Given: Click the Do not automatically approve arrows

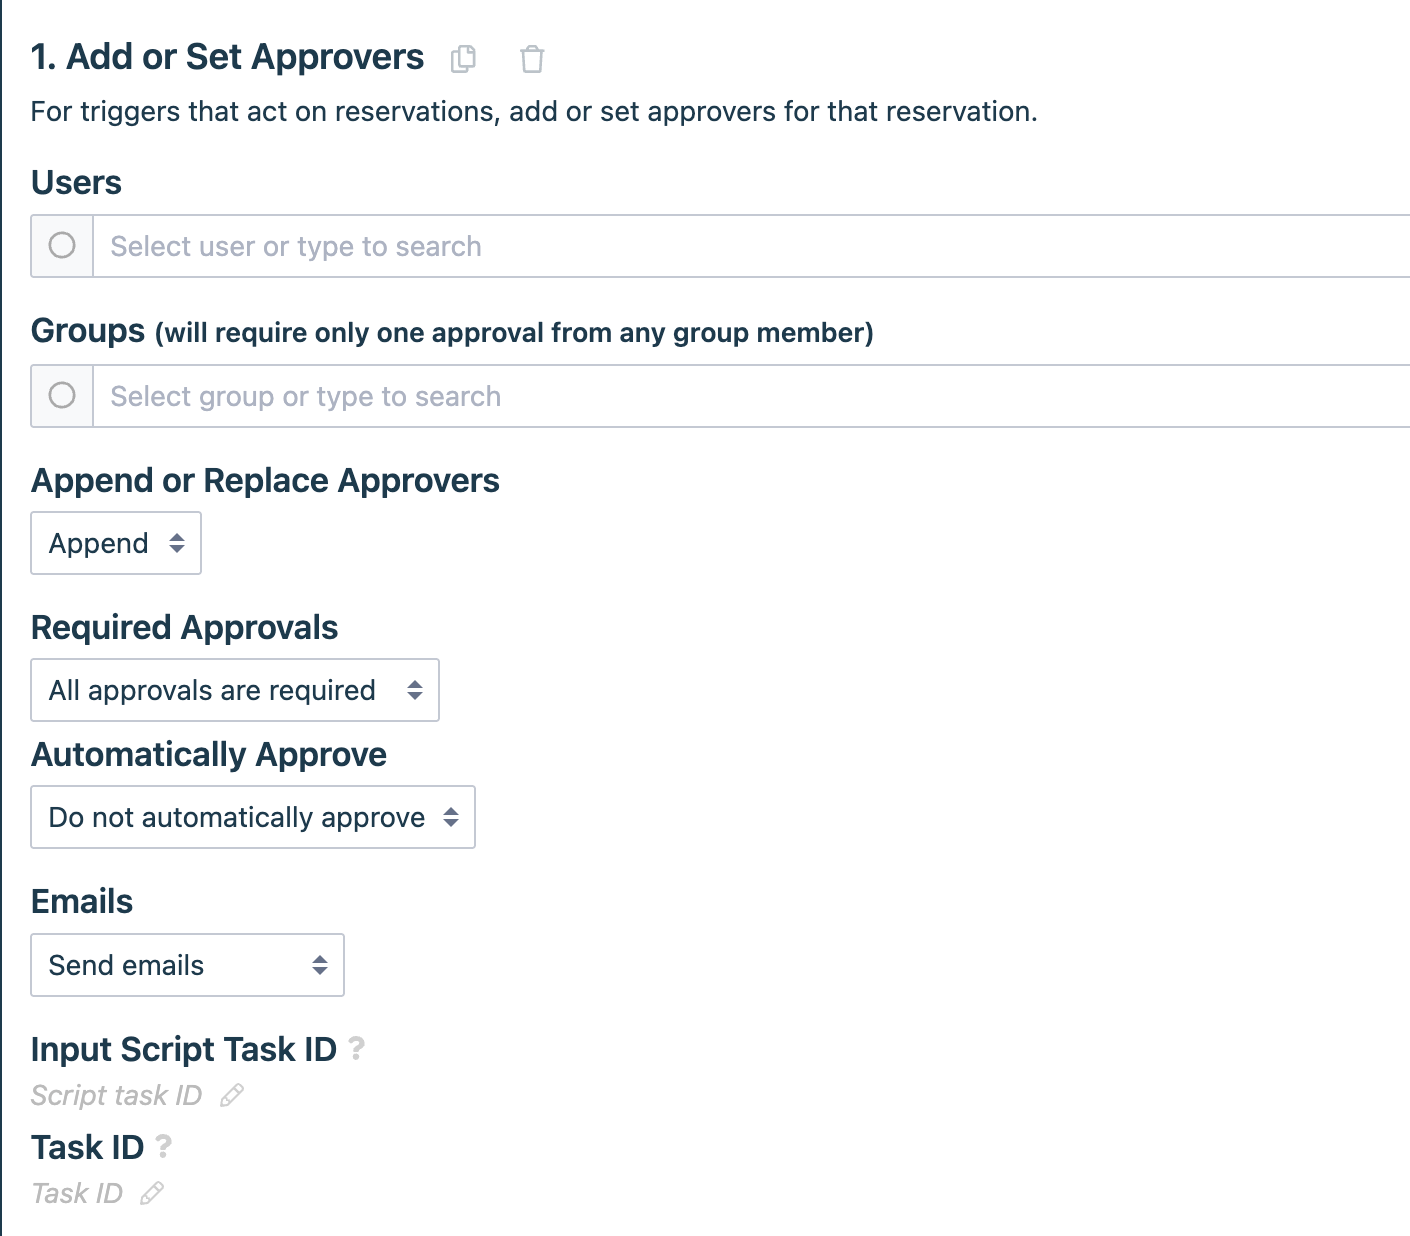Looking at the screenshot, I should point(451,817).
